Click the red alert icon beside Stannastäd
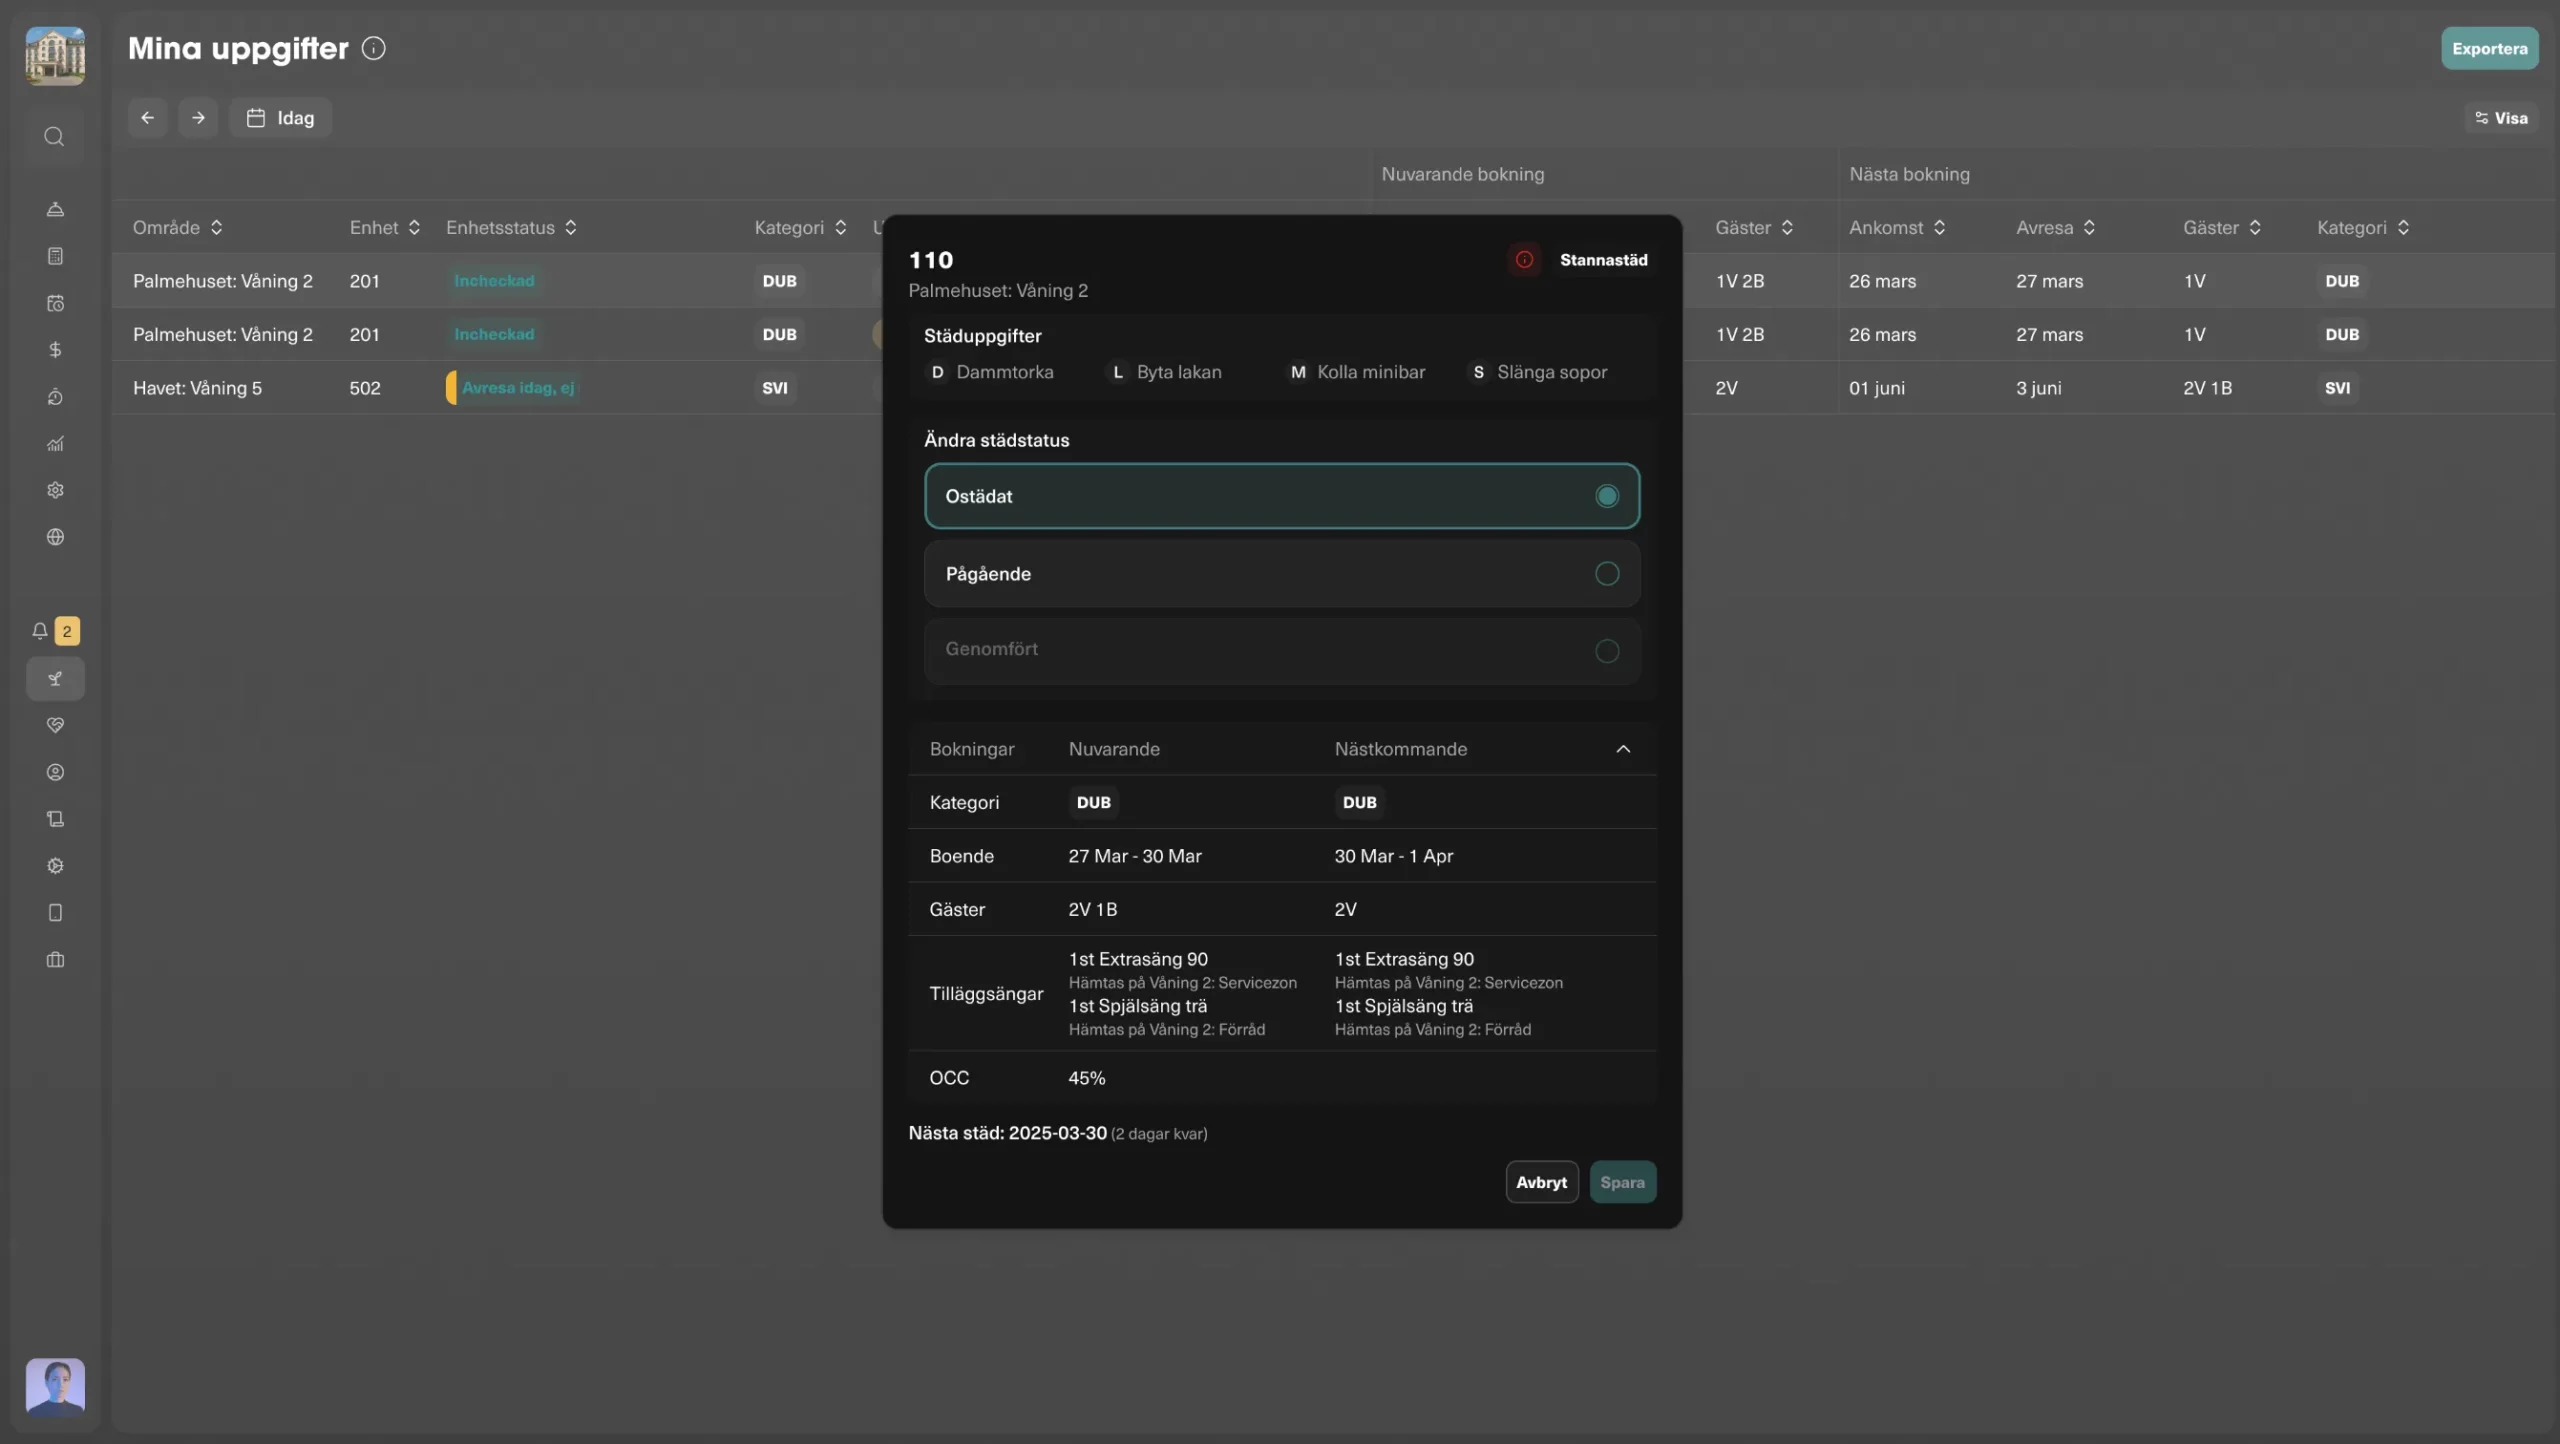The image size is (2560, 1444). [1524, 259]
